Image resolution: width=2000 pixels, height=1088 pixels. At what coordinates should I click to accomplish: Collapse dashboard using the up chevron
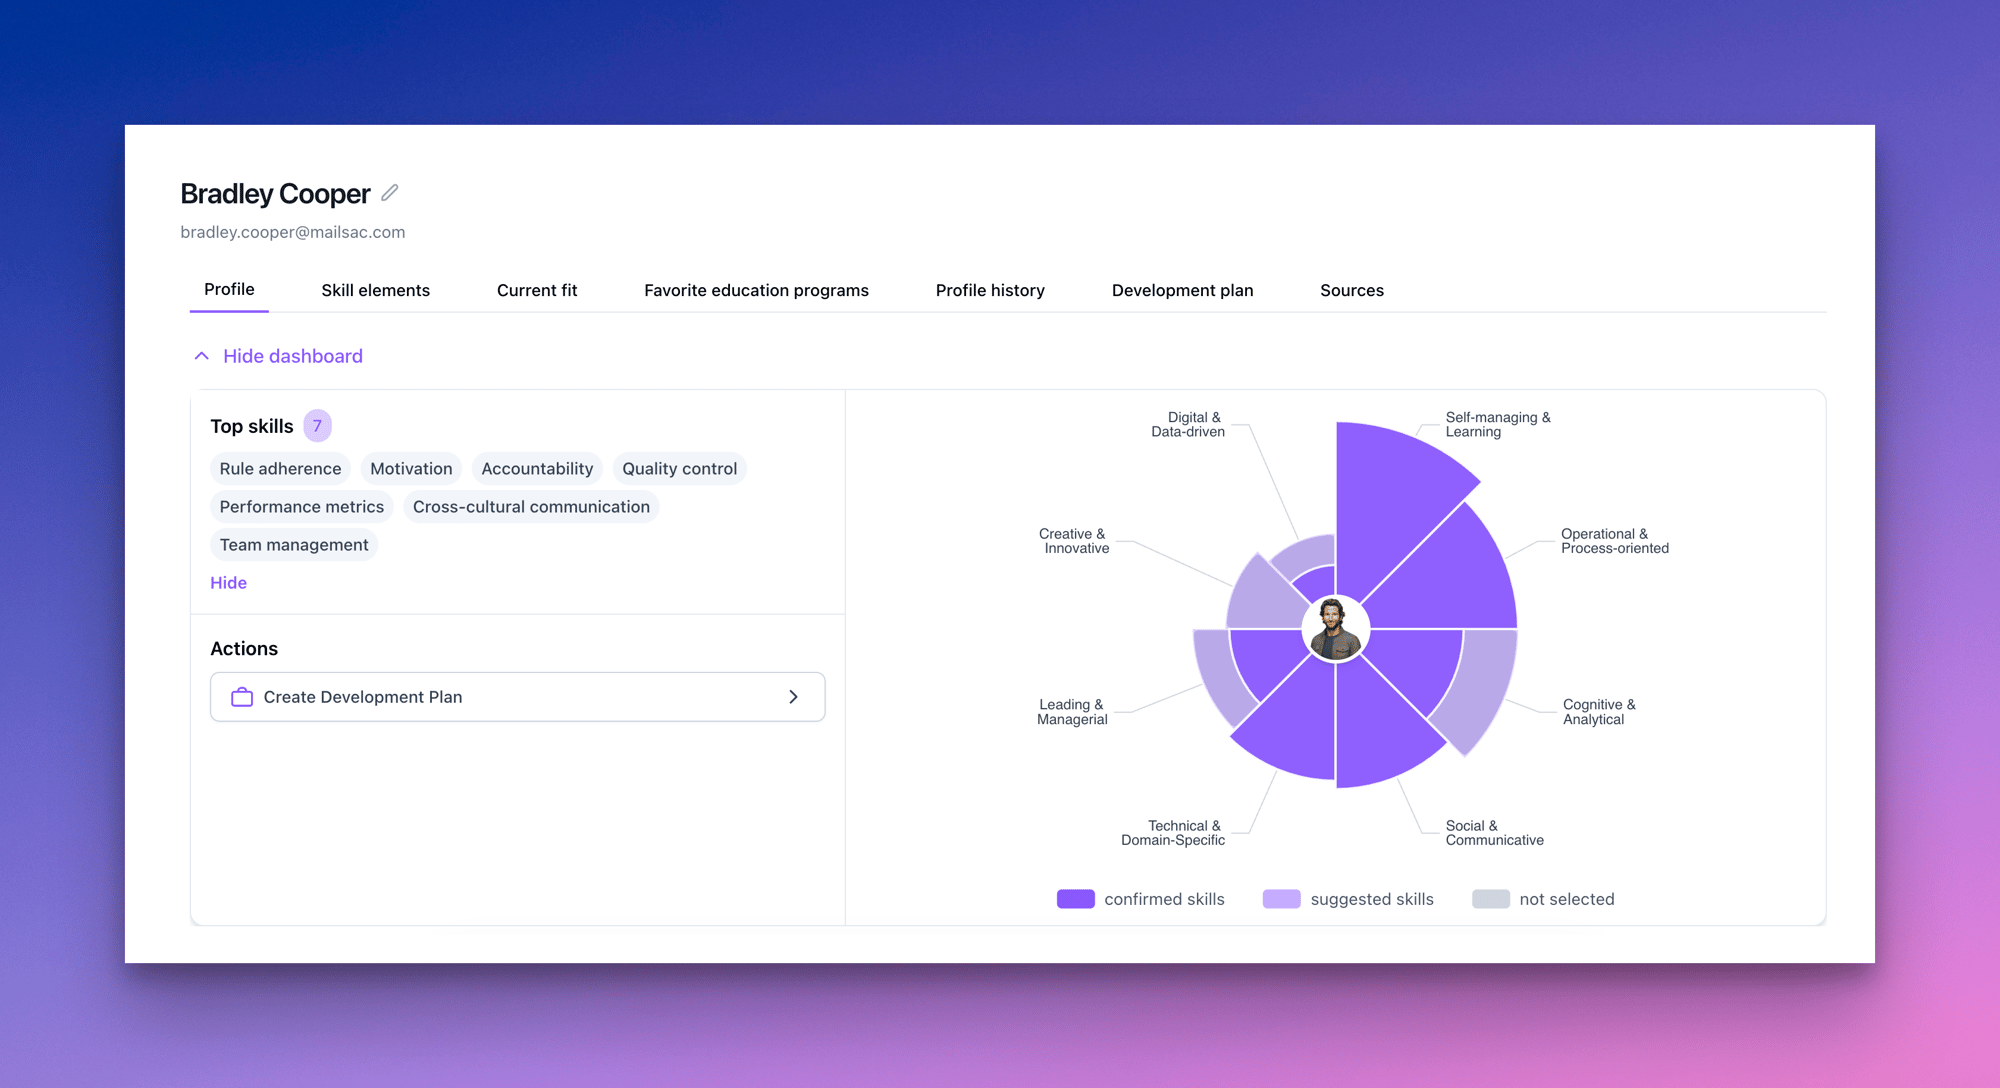coord(202,356)
